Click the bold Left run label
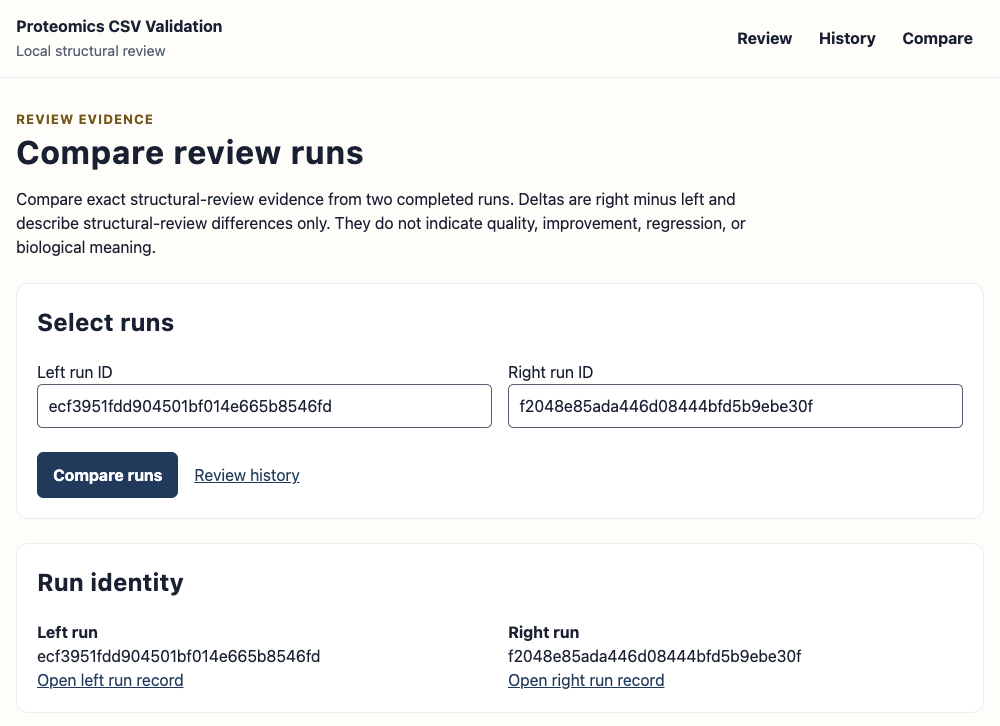 [67, 632]
